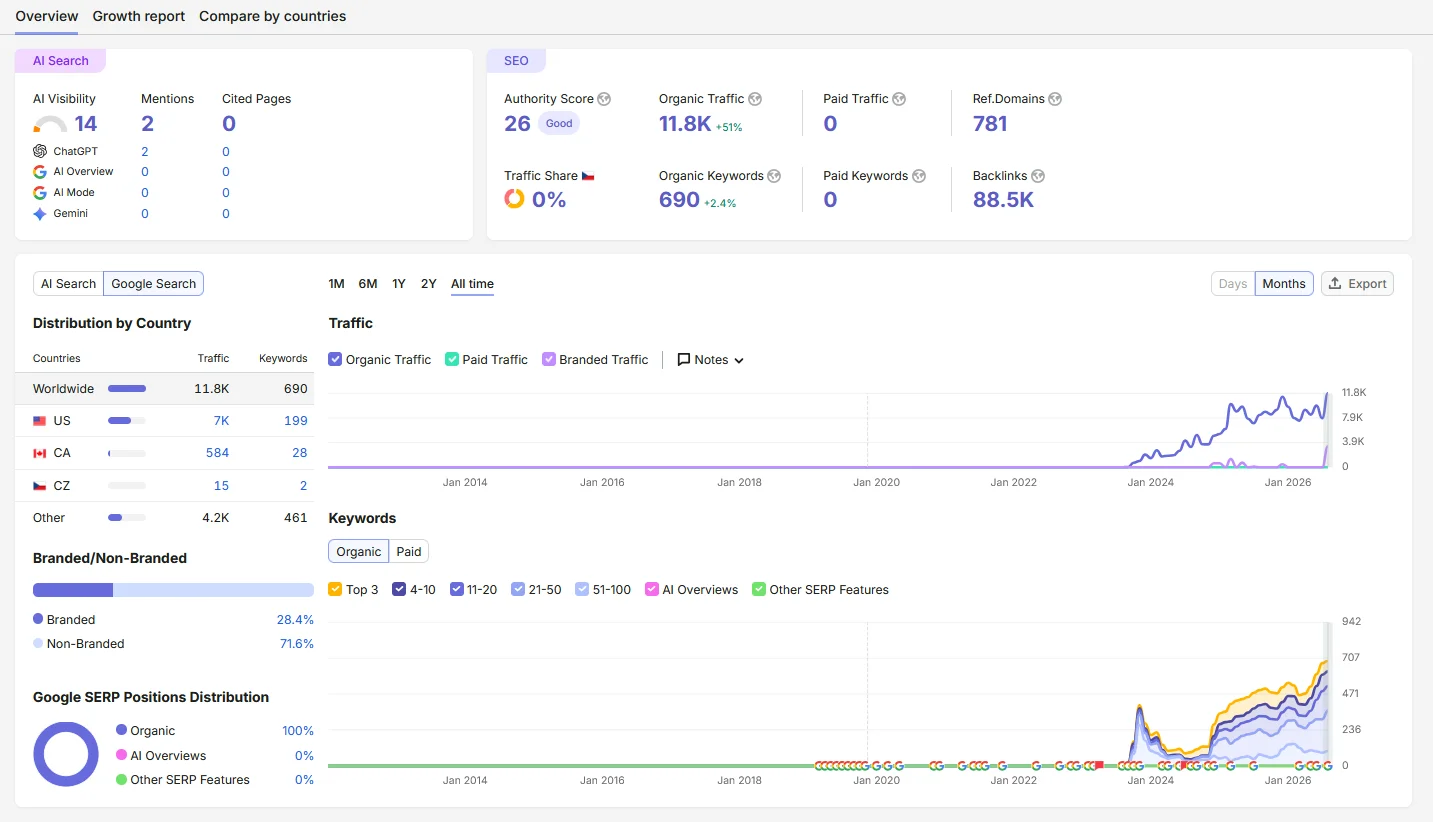Click the Google icon beside AI Overview
This screenshot has height=822, width=1433.
coord(40,172)
